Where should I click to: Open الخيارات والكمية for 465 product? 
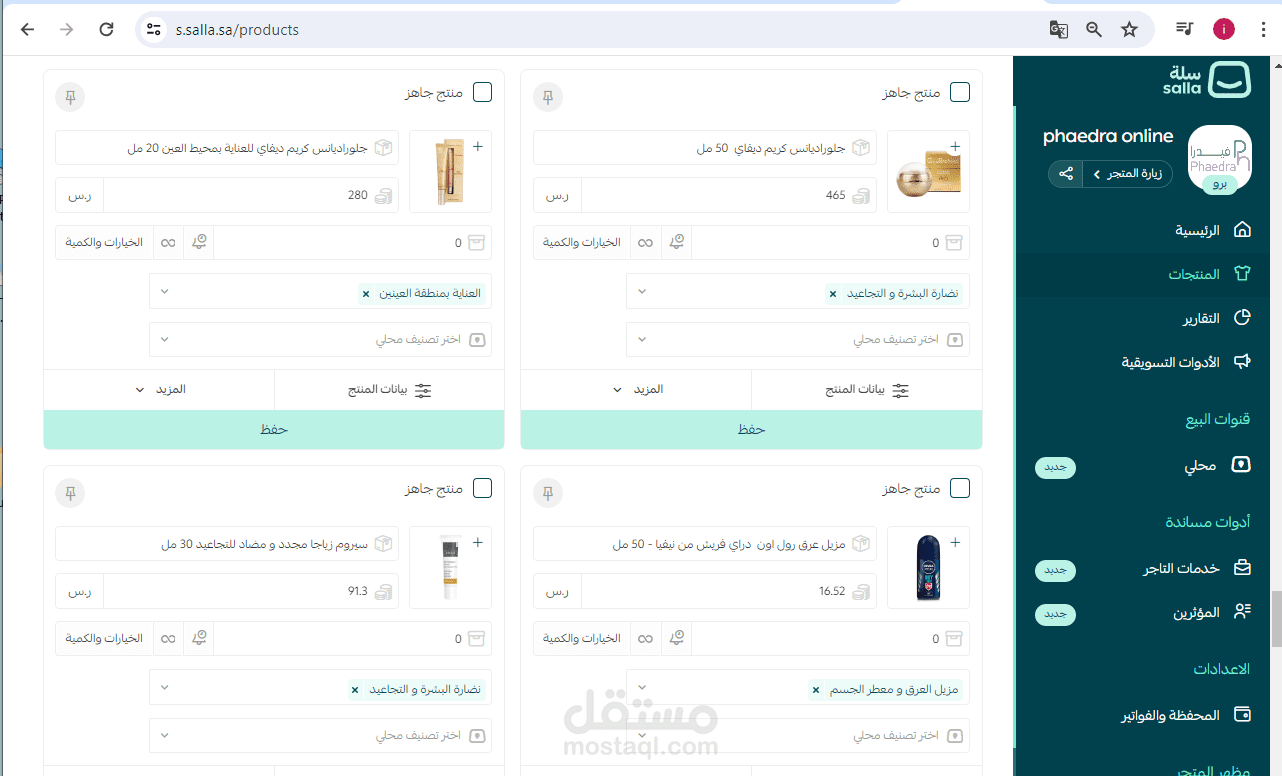[x=582, y=243]
